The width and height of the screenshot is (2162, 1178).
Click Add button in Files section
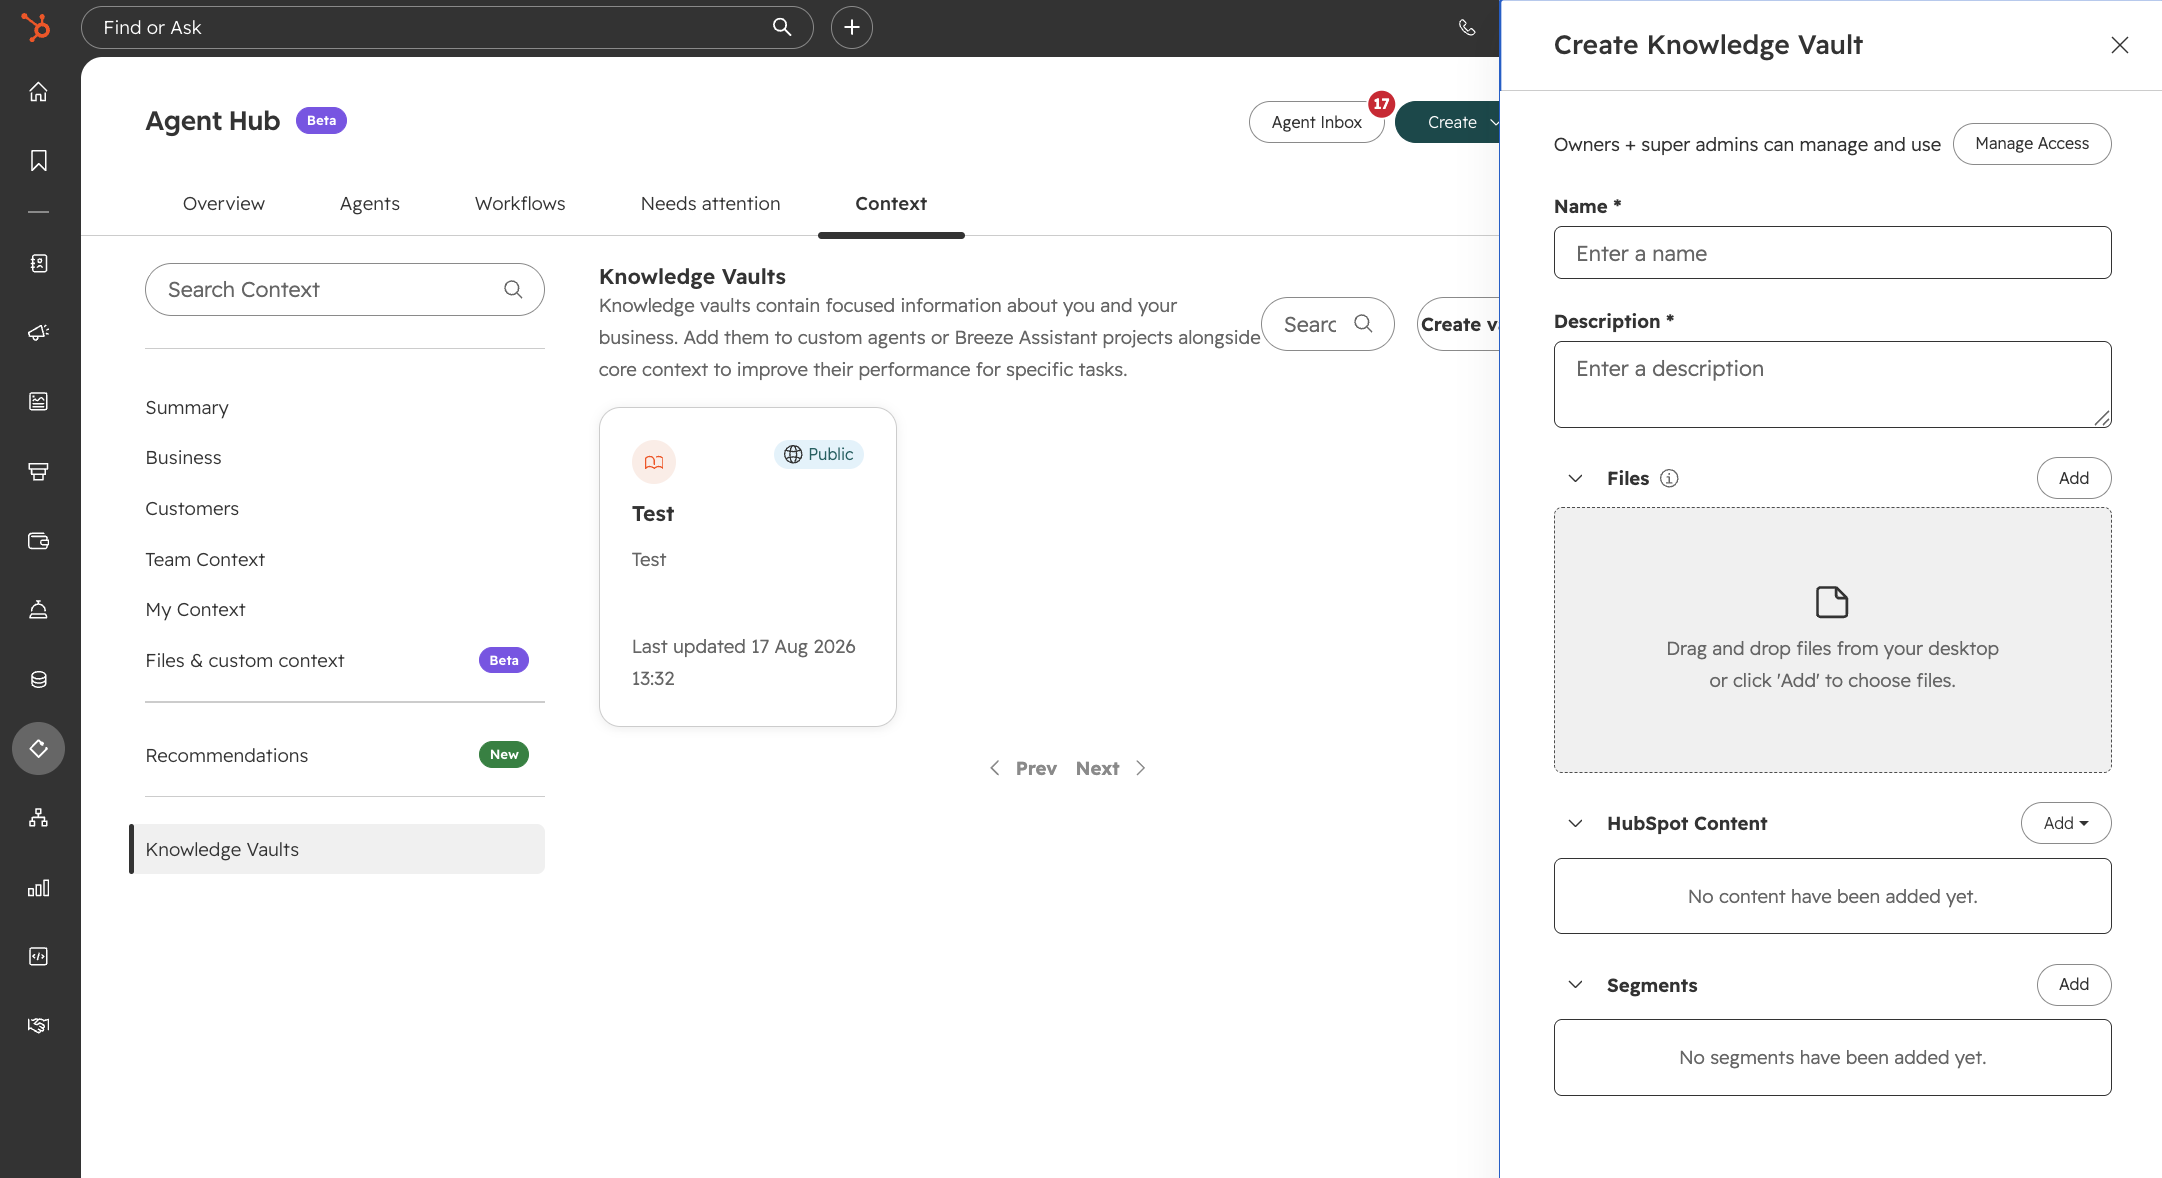pos(2074,478)
